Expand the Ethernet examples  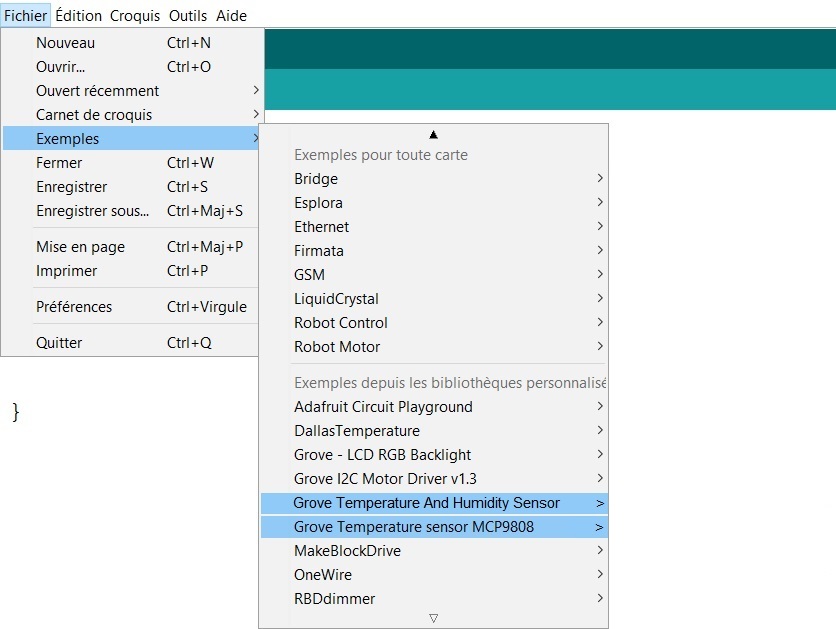pyautogui.click(x=434, y=227)
